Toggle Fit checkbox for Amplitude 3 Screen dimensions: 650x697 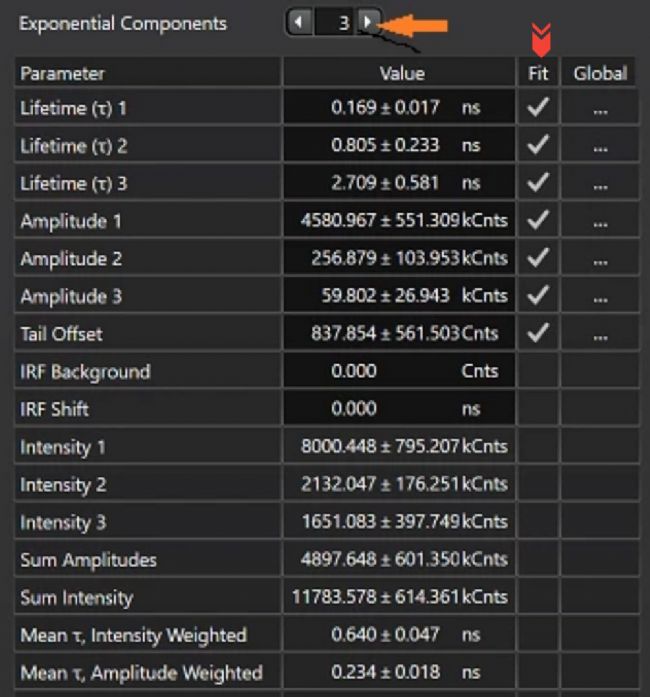(538, 296)
